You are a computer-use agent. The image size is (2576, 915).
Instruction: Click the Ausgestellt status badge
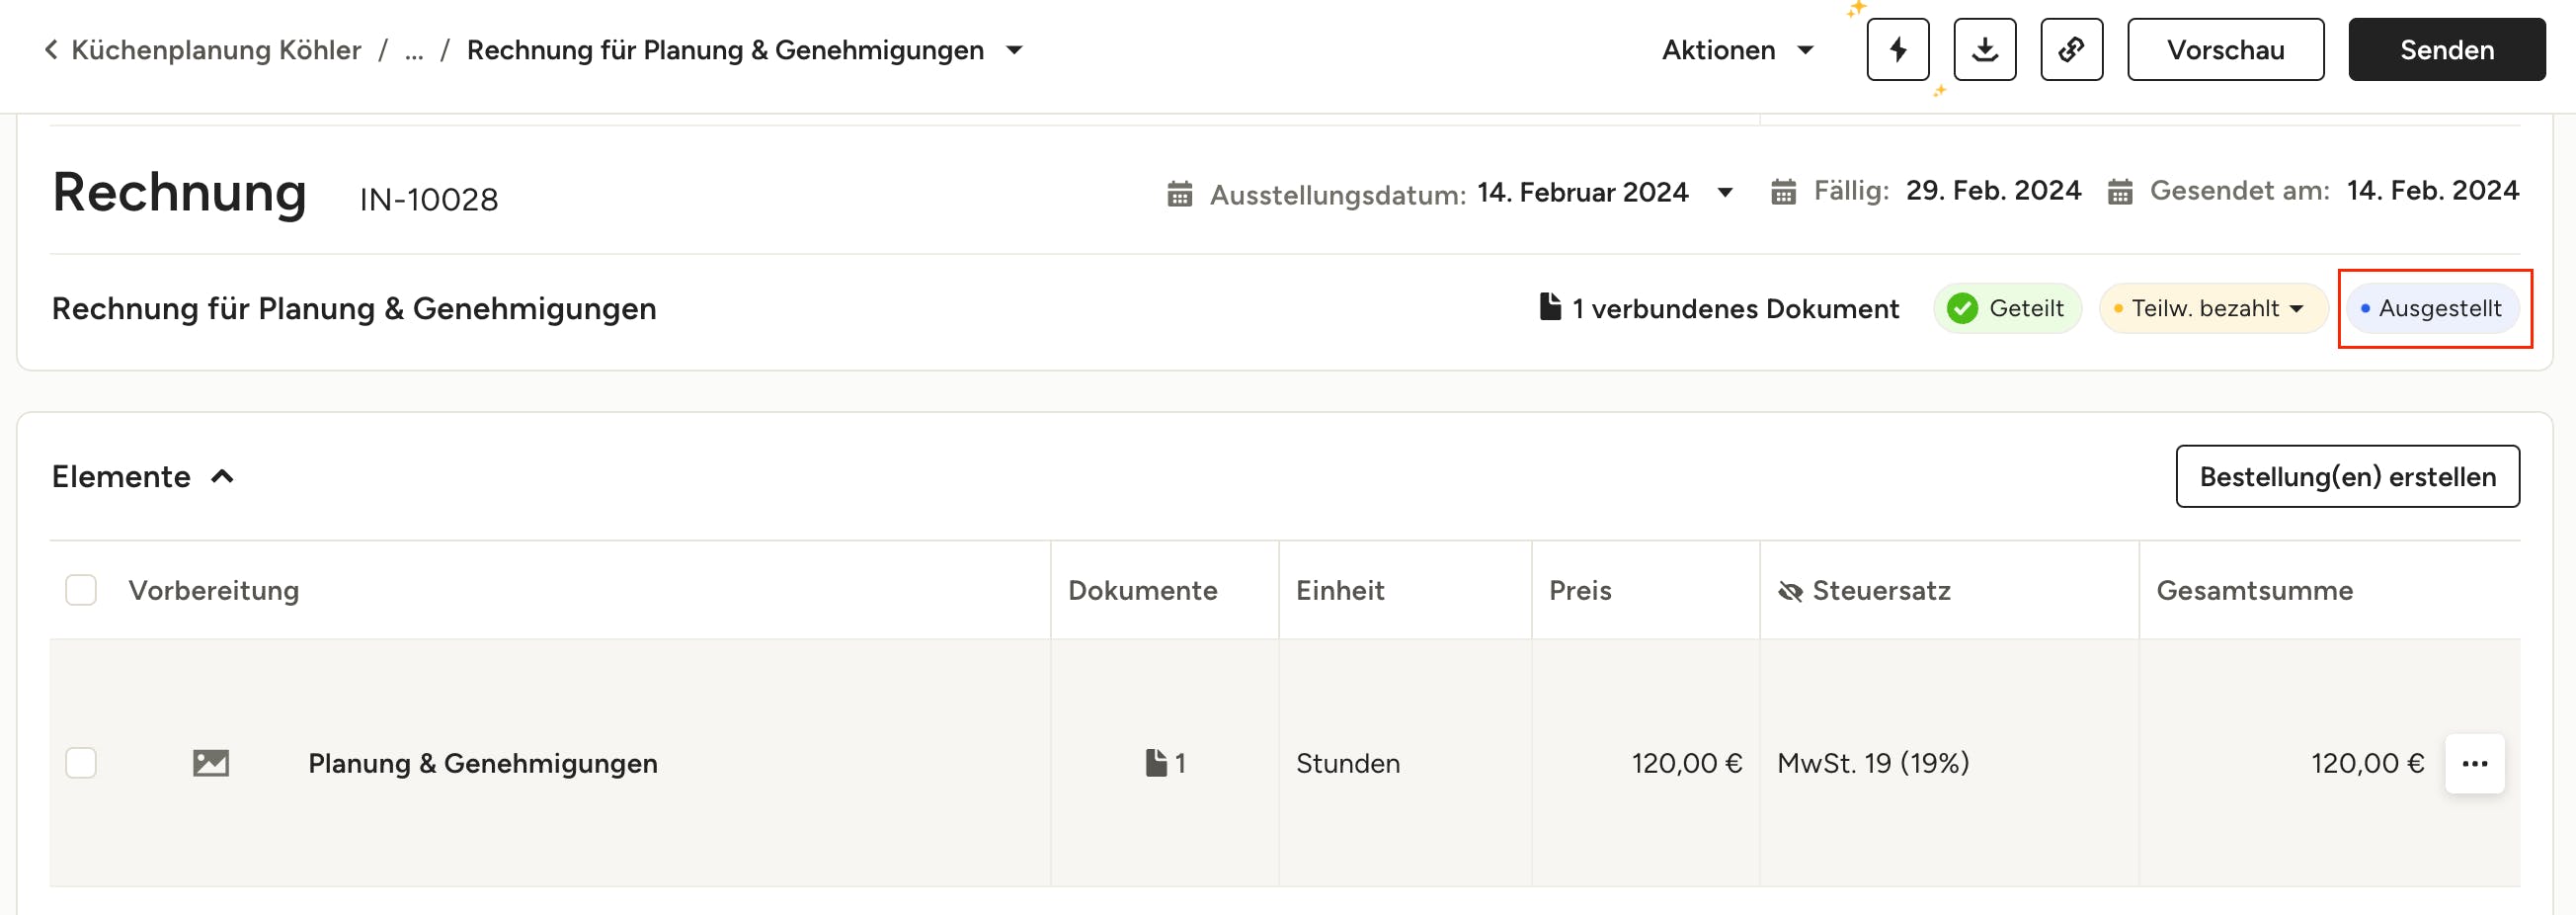coord(2431,308)
